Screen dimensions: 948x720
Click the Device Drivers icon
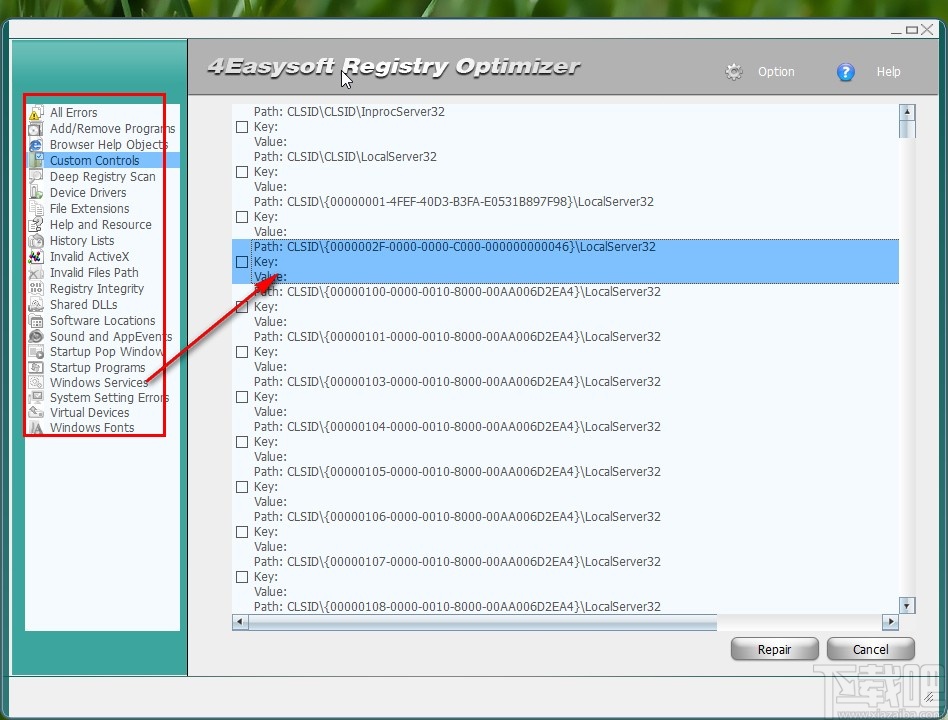(x=36, y=193)
